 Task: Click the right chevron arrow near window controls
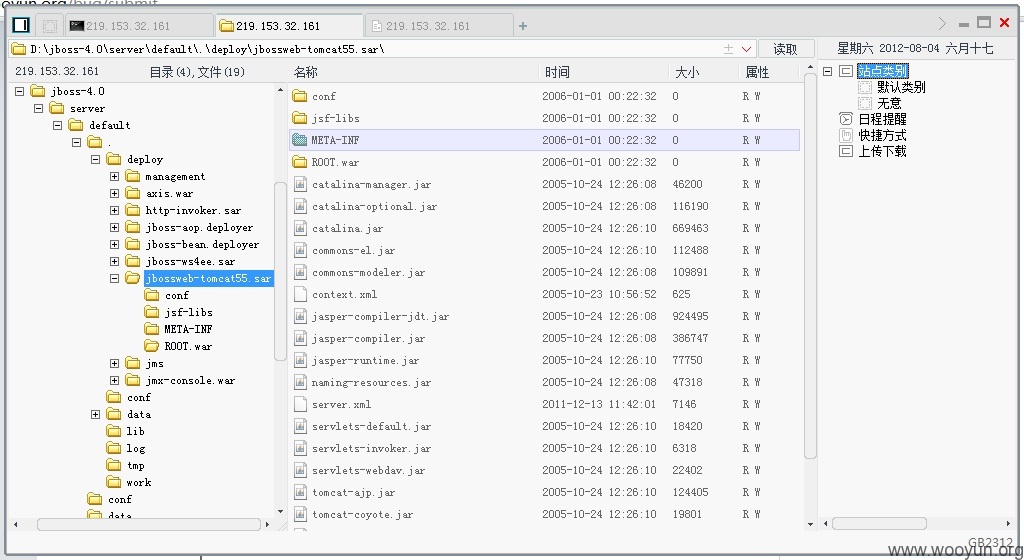tap(942, 24)
